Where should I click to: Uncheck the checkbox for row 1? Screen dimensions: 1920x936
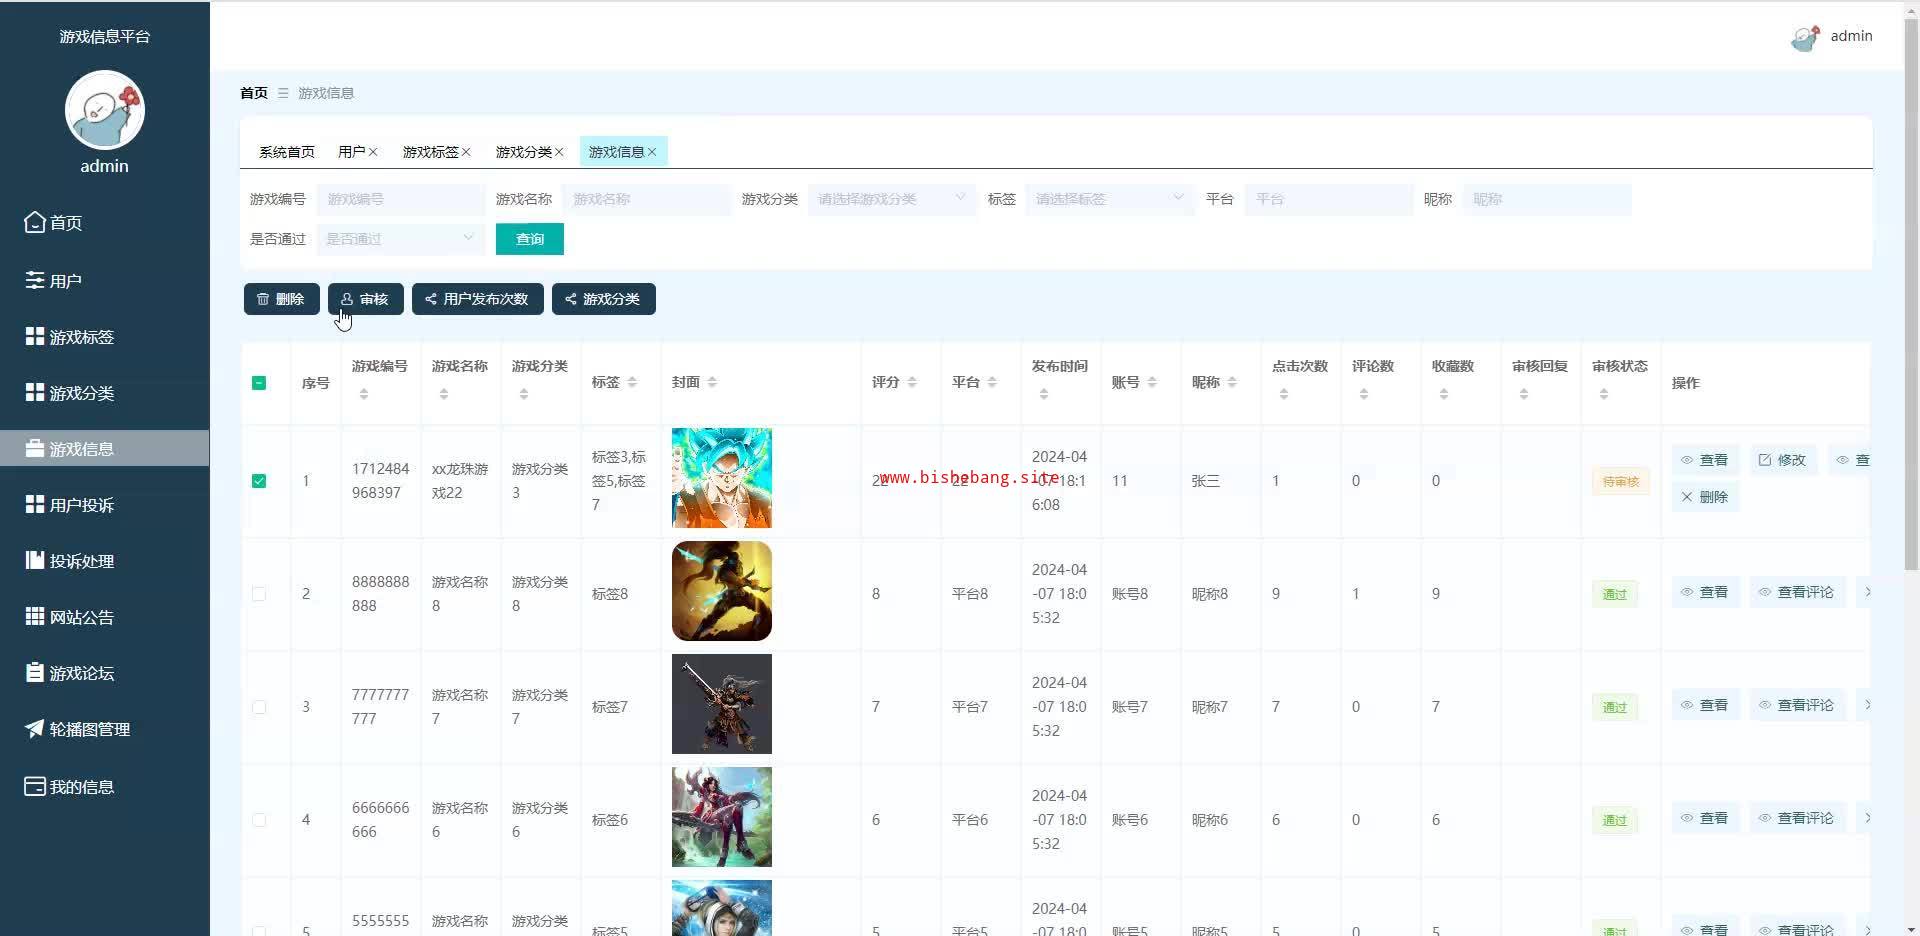259,481
